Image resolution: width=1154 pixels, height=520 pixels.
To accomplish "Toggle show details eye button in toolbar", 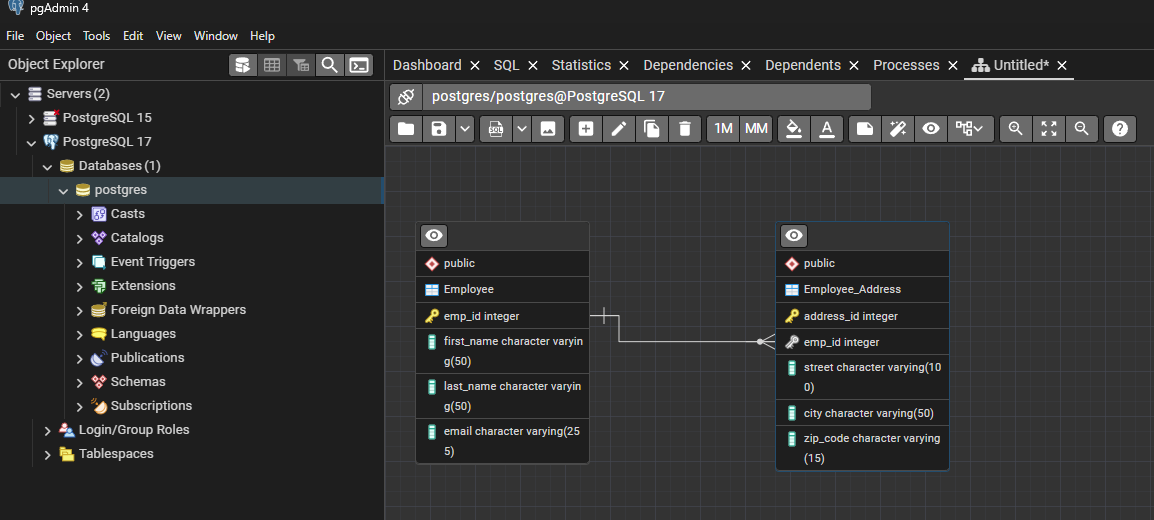I will tap(931, 129).
